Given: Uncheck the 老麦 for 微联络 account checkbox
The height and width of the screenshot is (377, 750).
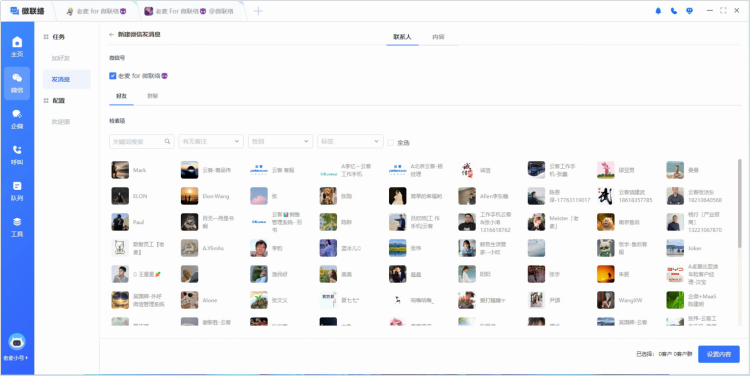Looking at the screenshot, I should click(x=113, y=76).
